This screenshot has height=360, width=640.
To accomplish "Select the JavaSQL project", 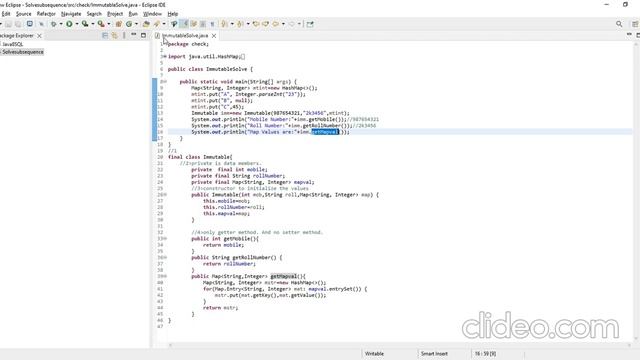I will pyautogui.click(x=13, y=44).
